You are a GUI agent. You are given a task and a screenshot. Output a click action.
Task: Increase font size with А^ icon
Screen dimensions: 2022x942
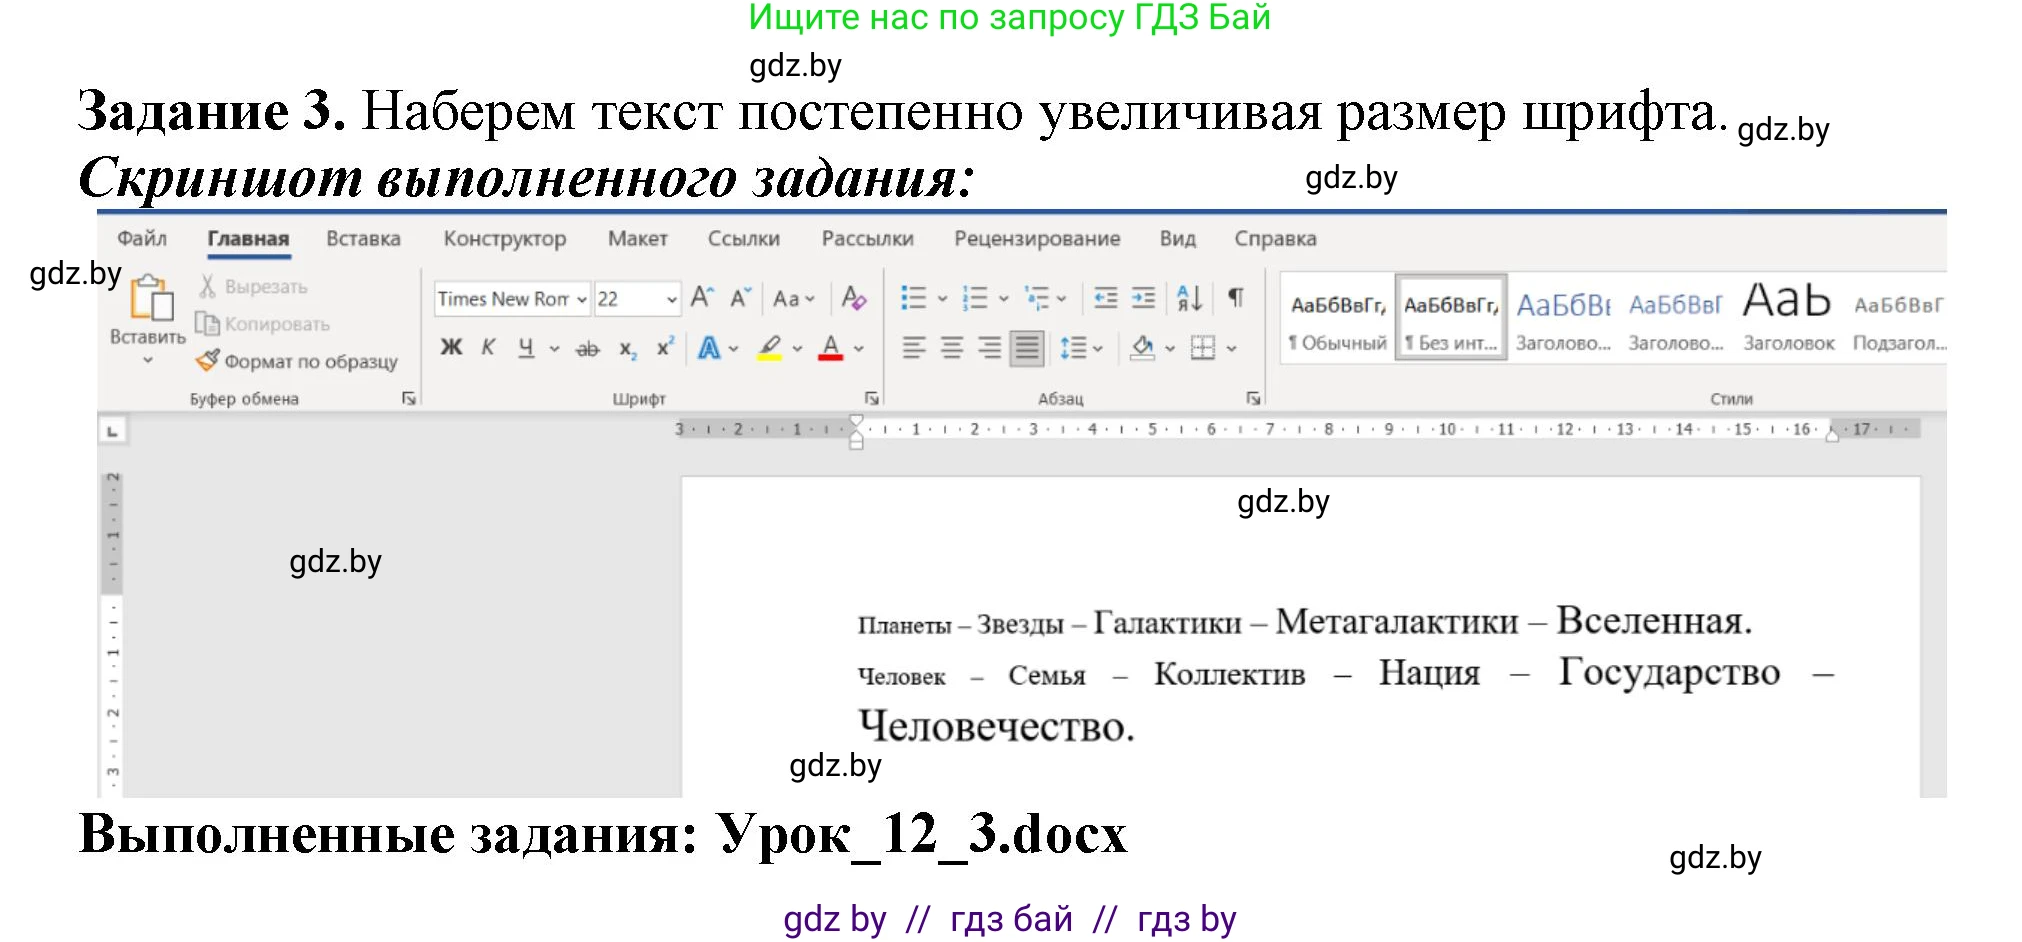click(703, 297)
